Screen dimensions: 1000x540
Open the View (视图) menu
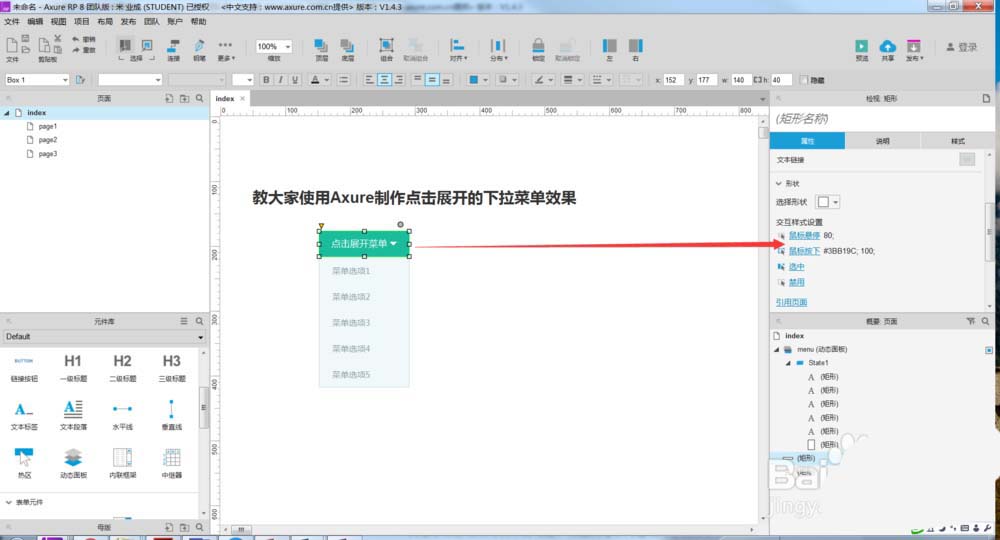(59, 22)
